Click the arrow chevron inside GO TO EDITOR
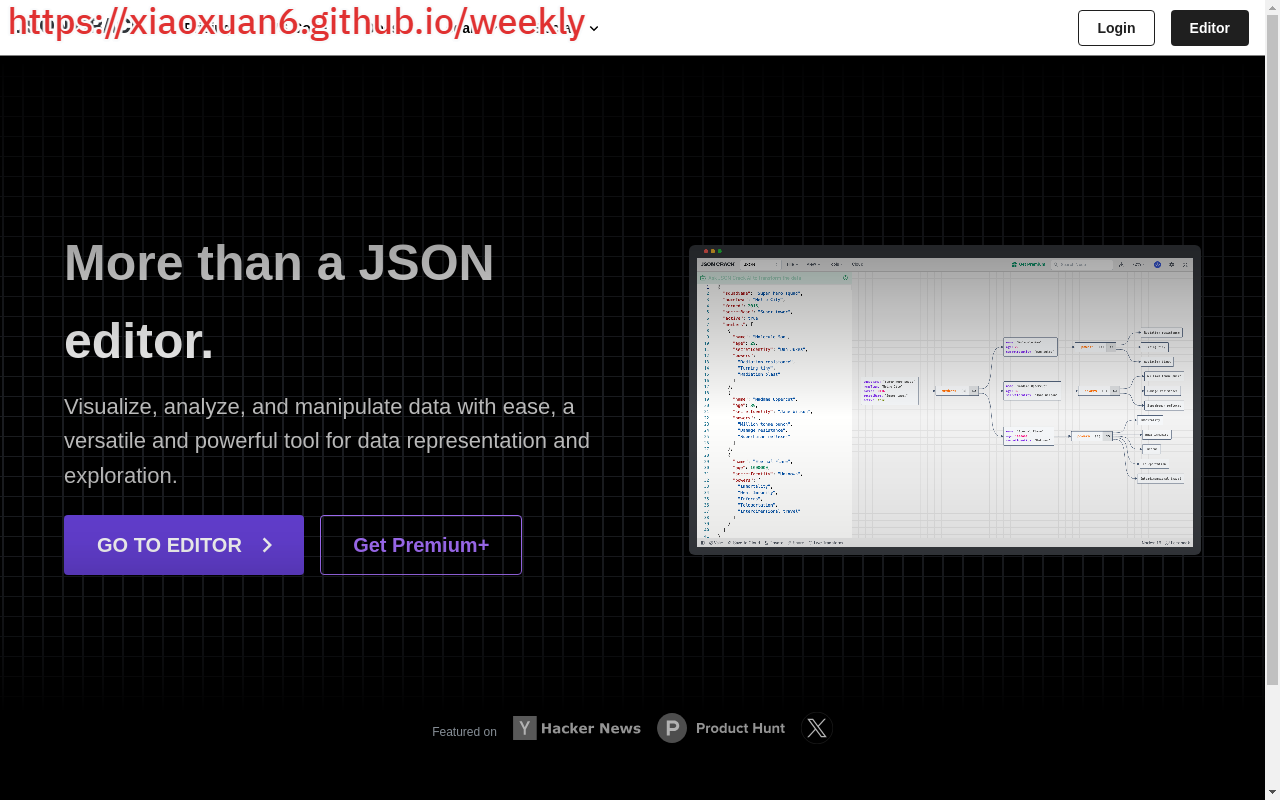The image size is (1280, 800). 267,545
